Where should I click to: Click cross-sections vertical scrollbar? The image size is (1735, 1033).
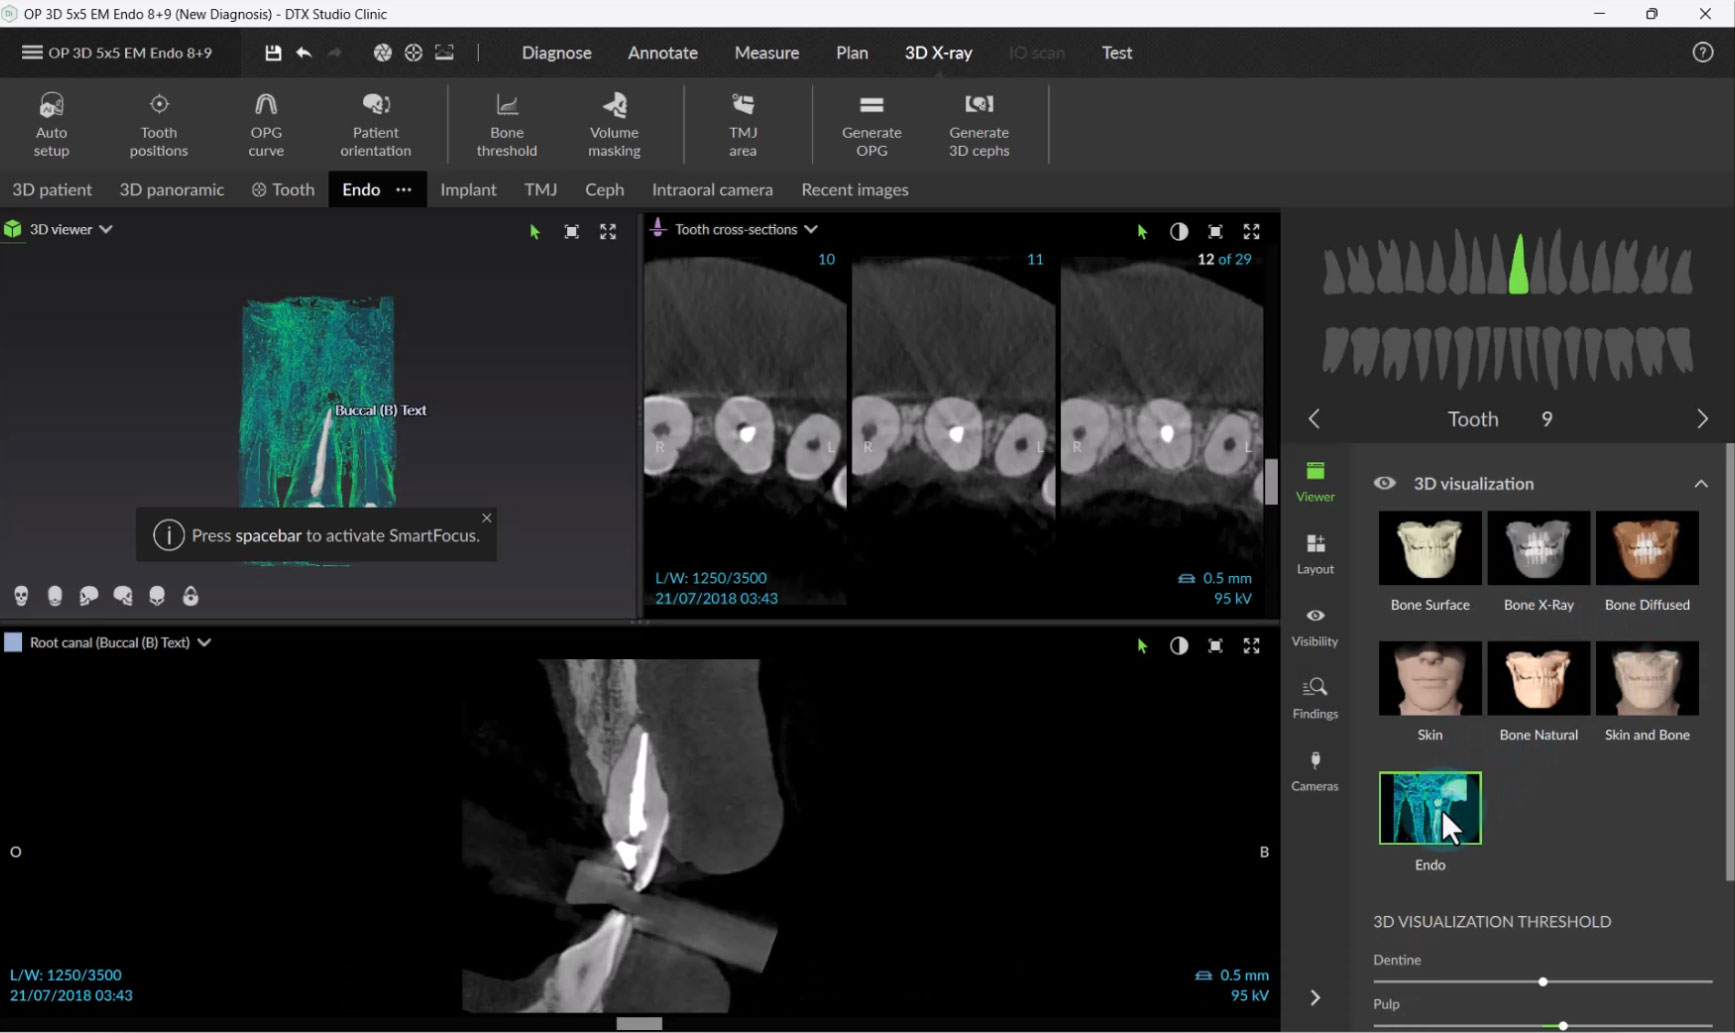point(1270,481)
